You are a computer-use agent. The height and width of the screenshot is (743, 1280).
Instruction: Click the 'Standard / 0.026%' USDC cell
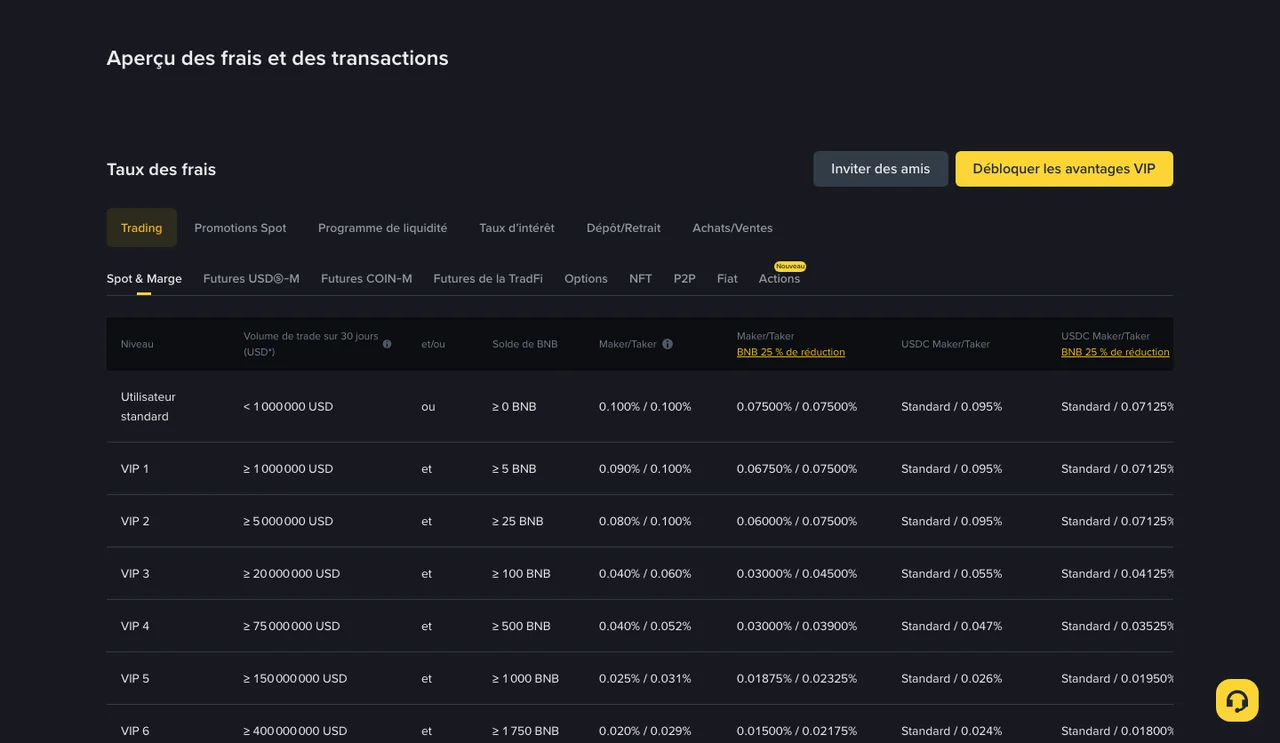click(x=951, y=679)
